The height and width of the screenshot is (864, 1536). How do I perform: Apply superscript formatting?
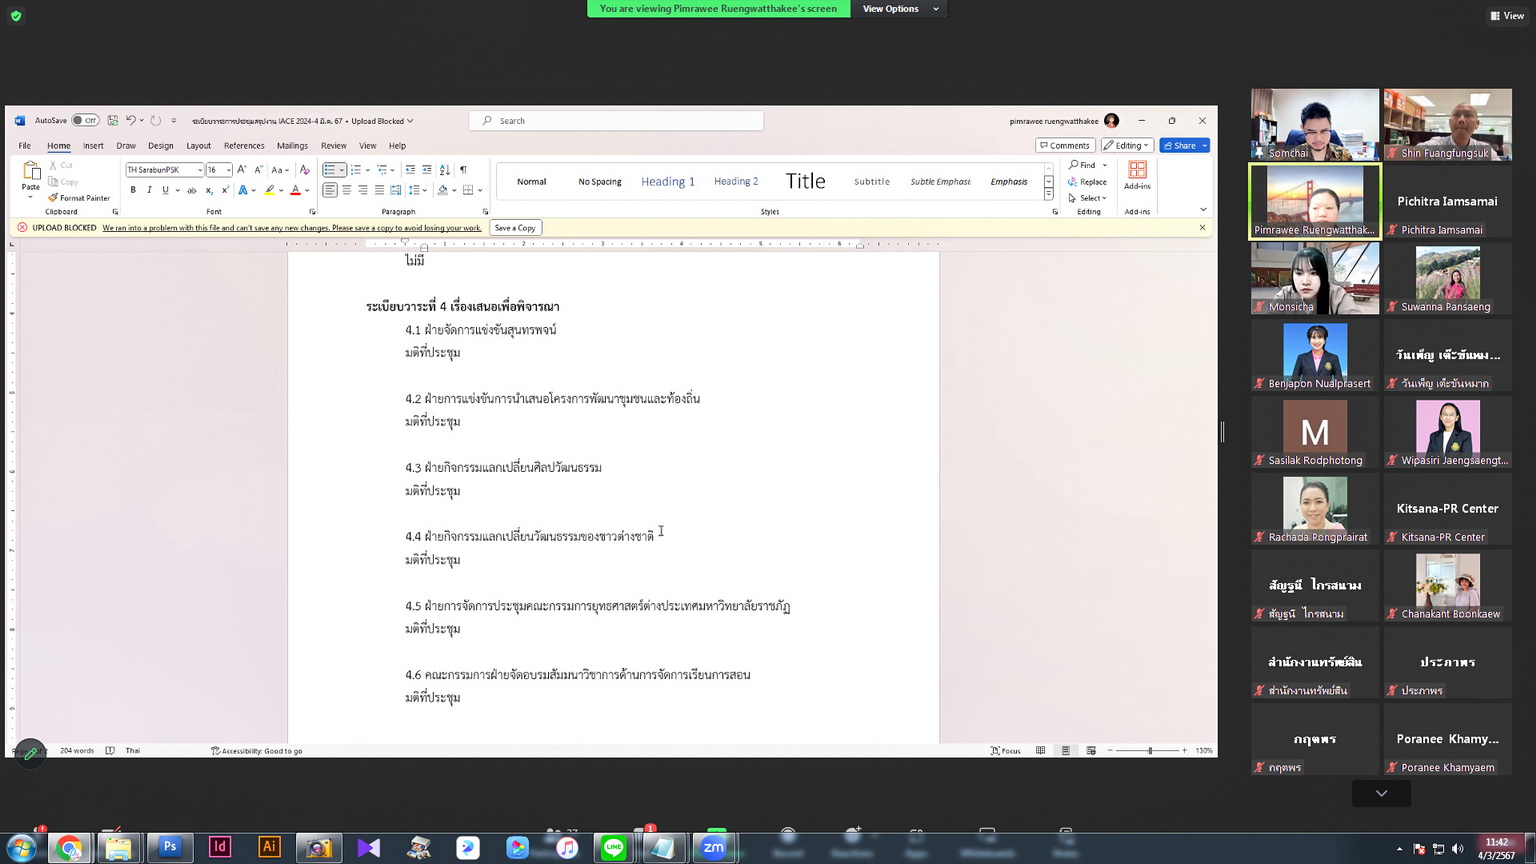[x=225, y=190]
